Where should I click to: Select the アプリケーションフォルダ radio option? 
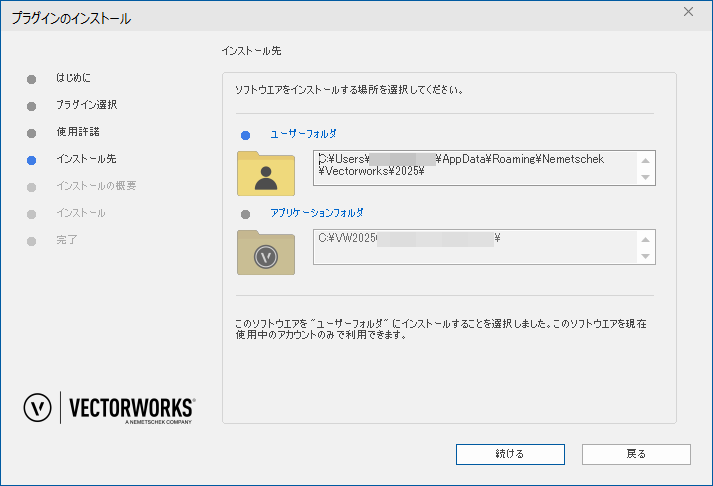246,214
